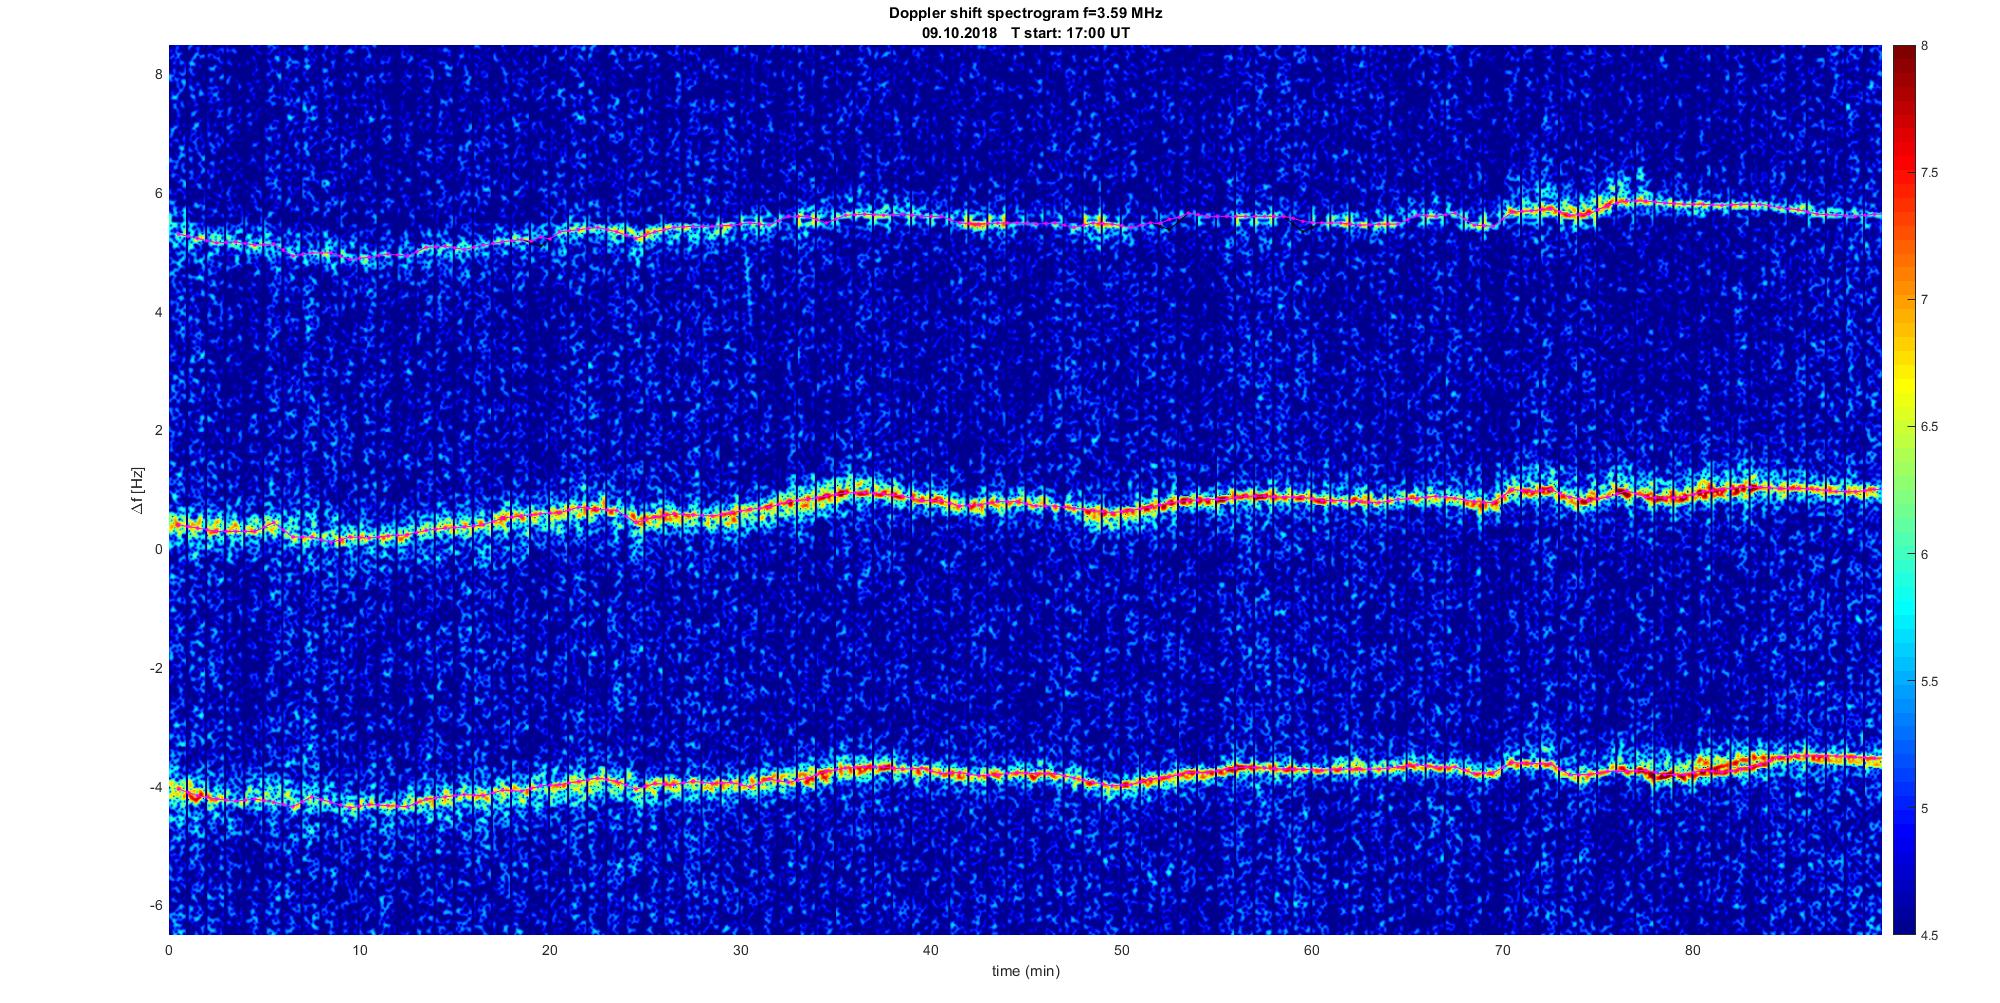Click x-axis tick label 60

click(1311, 950)
